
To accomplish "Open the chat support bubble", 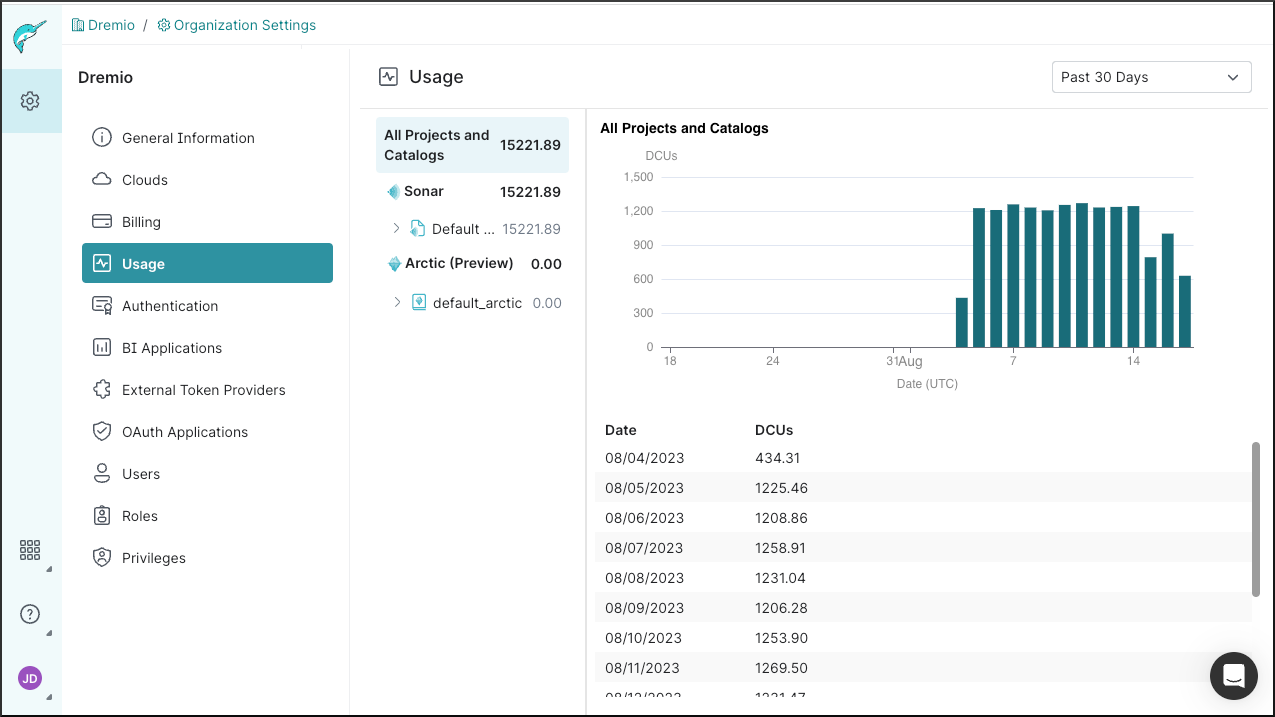I will point(1233,676).
